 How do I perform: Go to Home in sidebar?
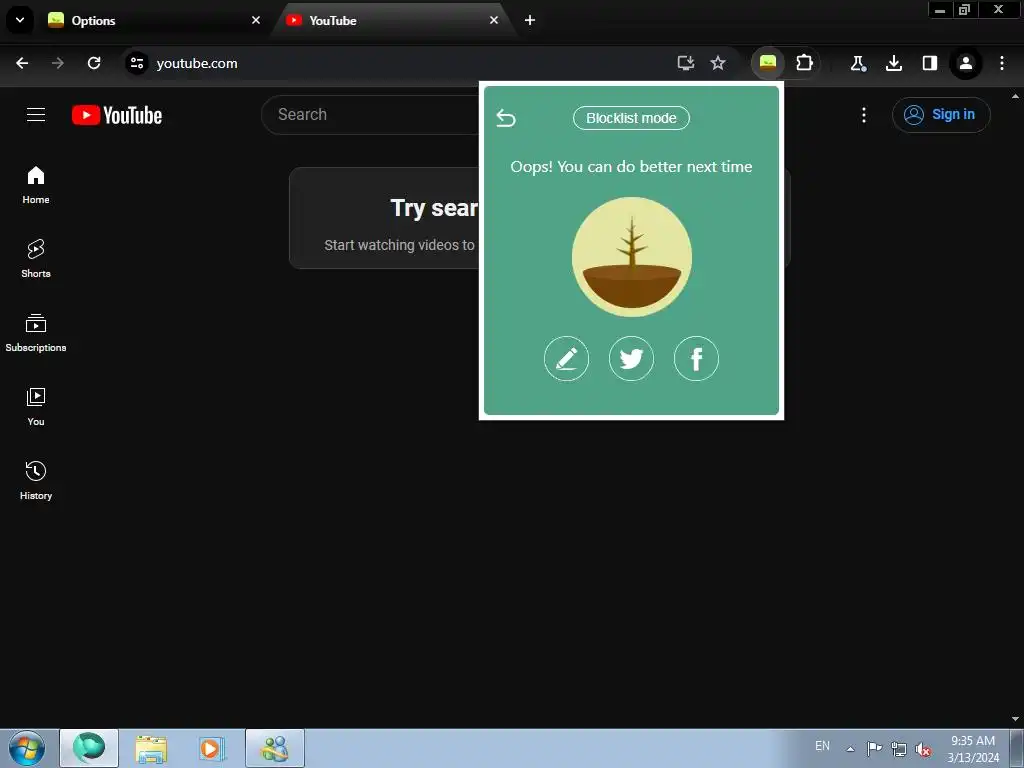(36, 185)
